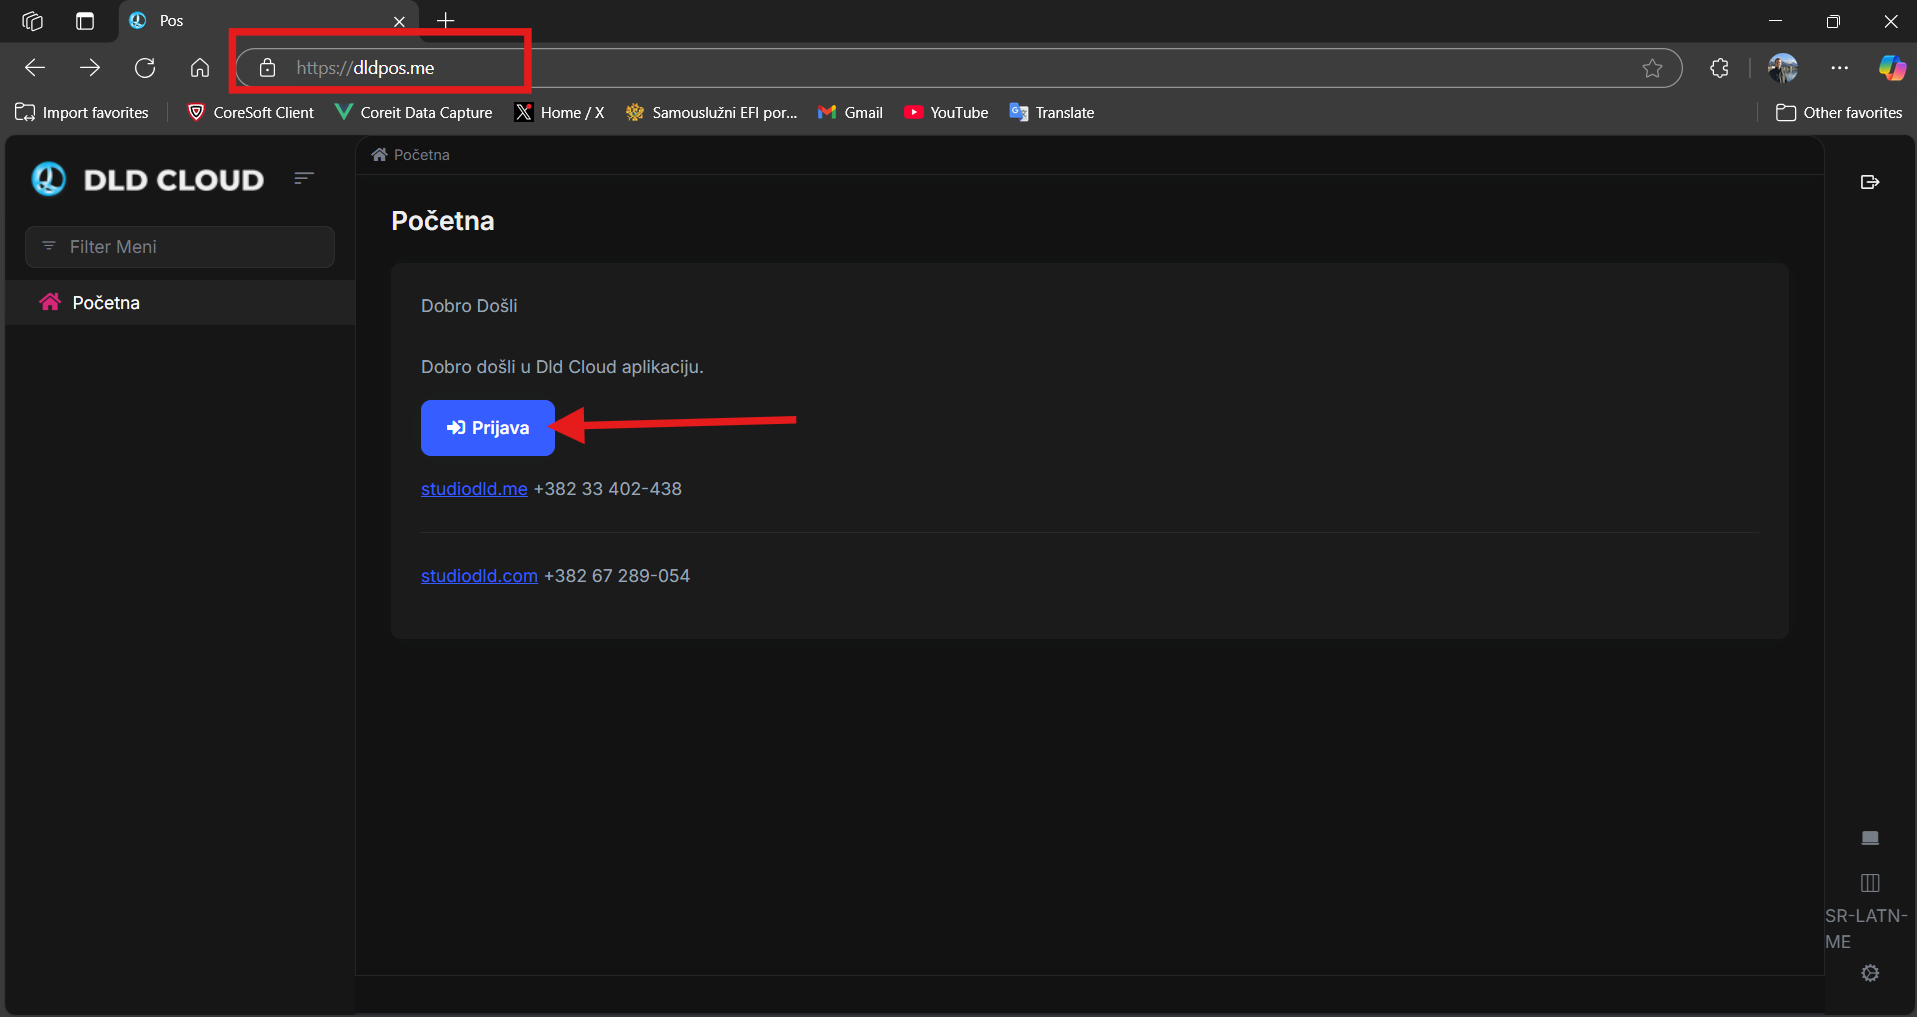The image size is (1917, 1017).
Task: Focus the Filter Meni search field
Action: tap(180, 247)
